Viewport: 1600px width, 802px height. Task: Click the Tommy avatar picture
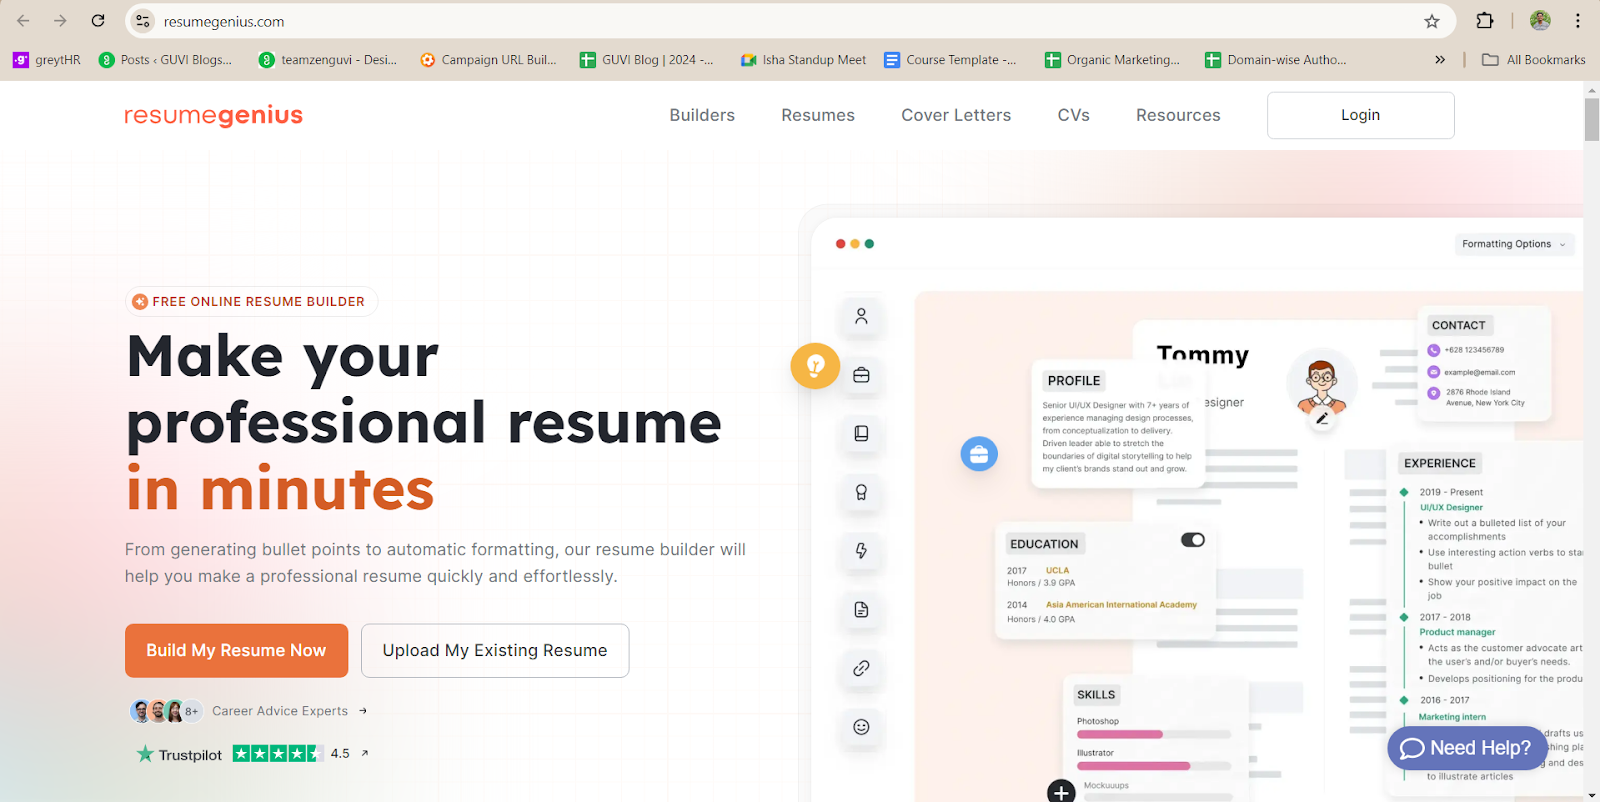click(1322, 384)
